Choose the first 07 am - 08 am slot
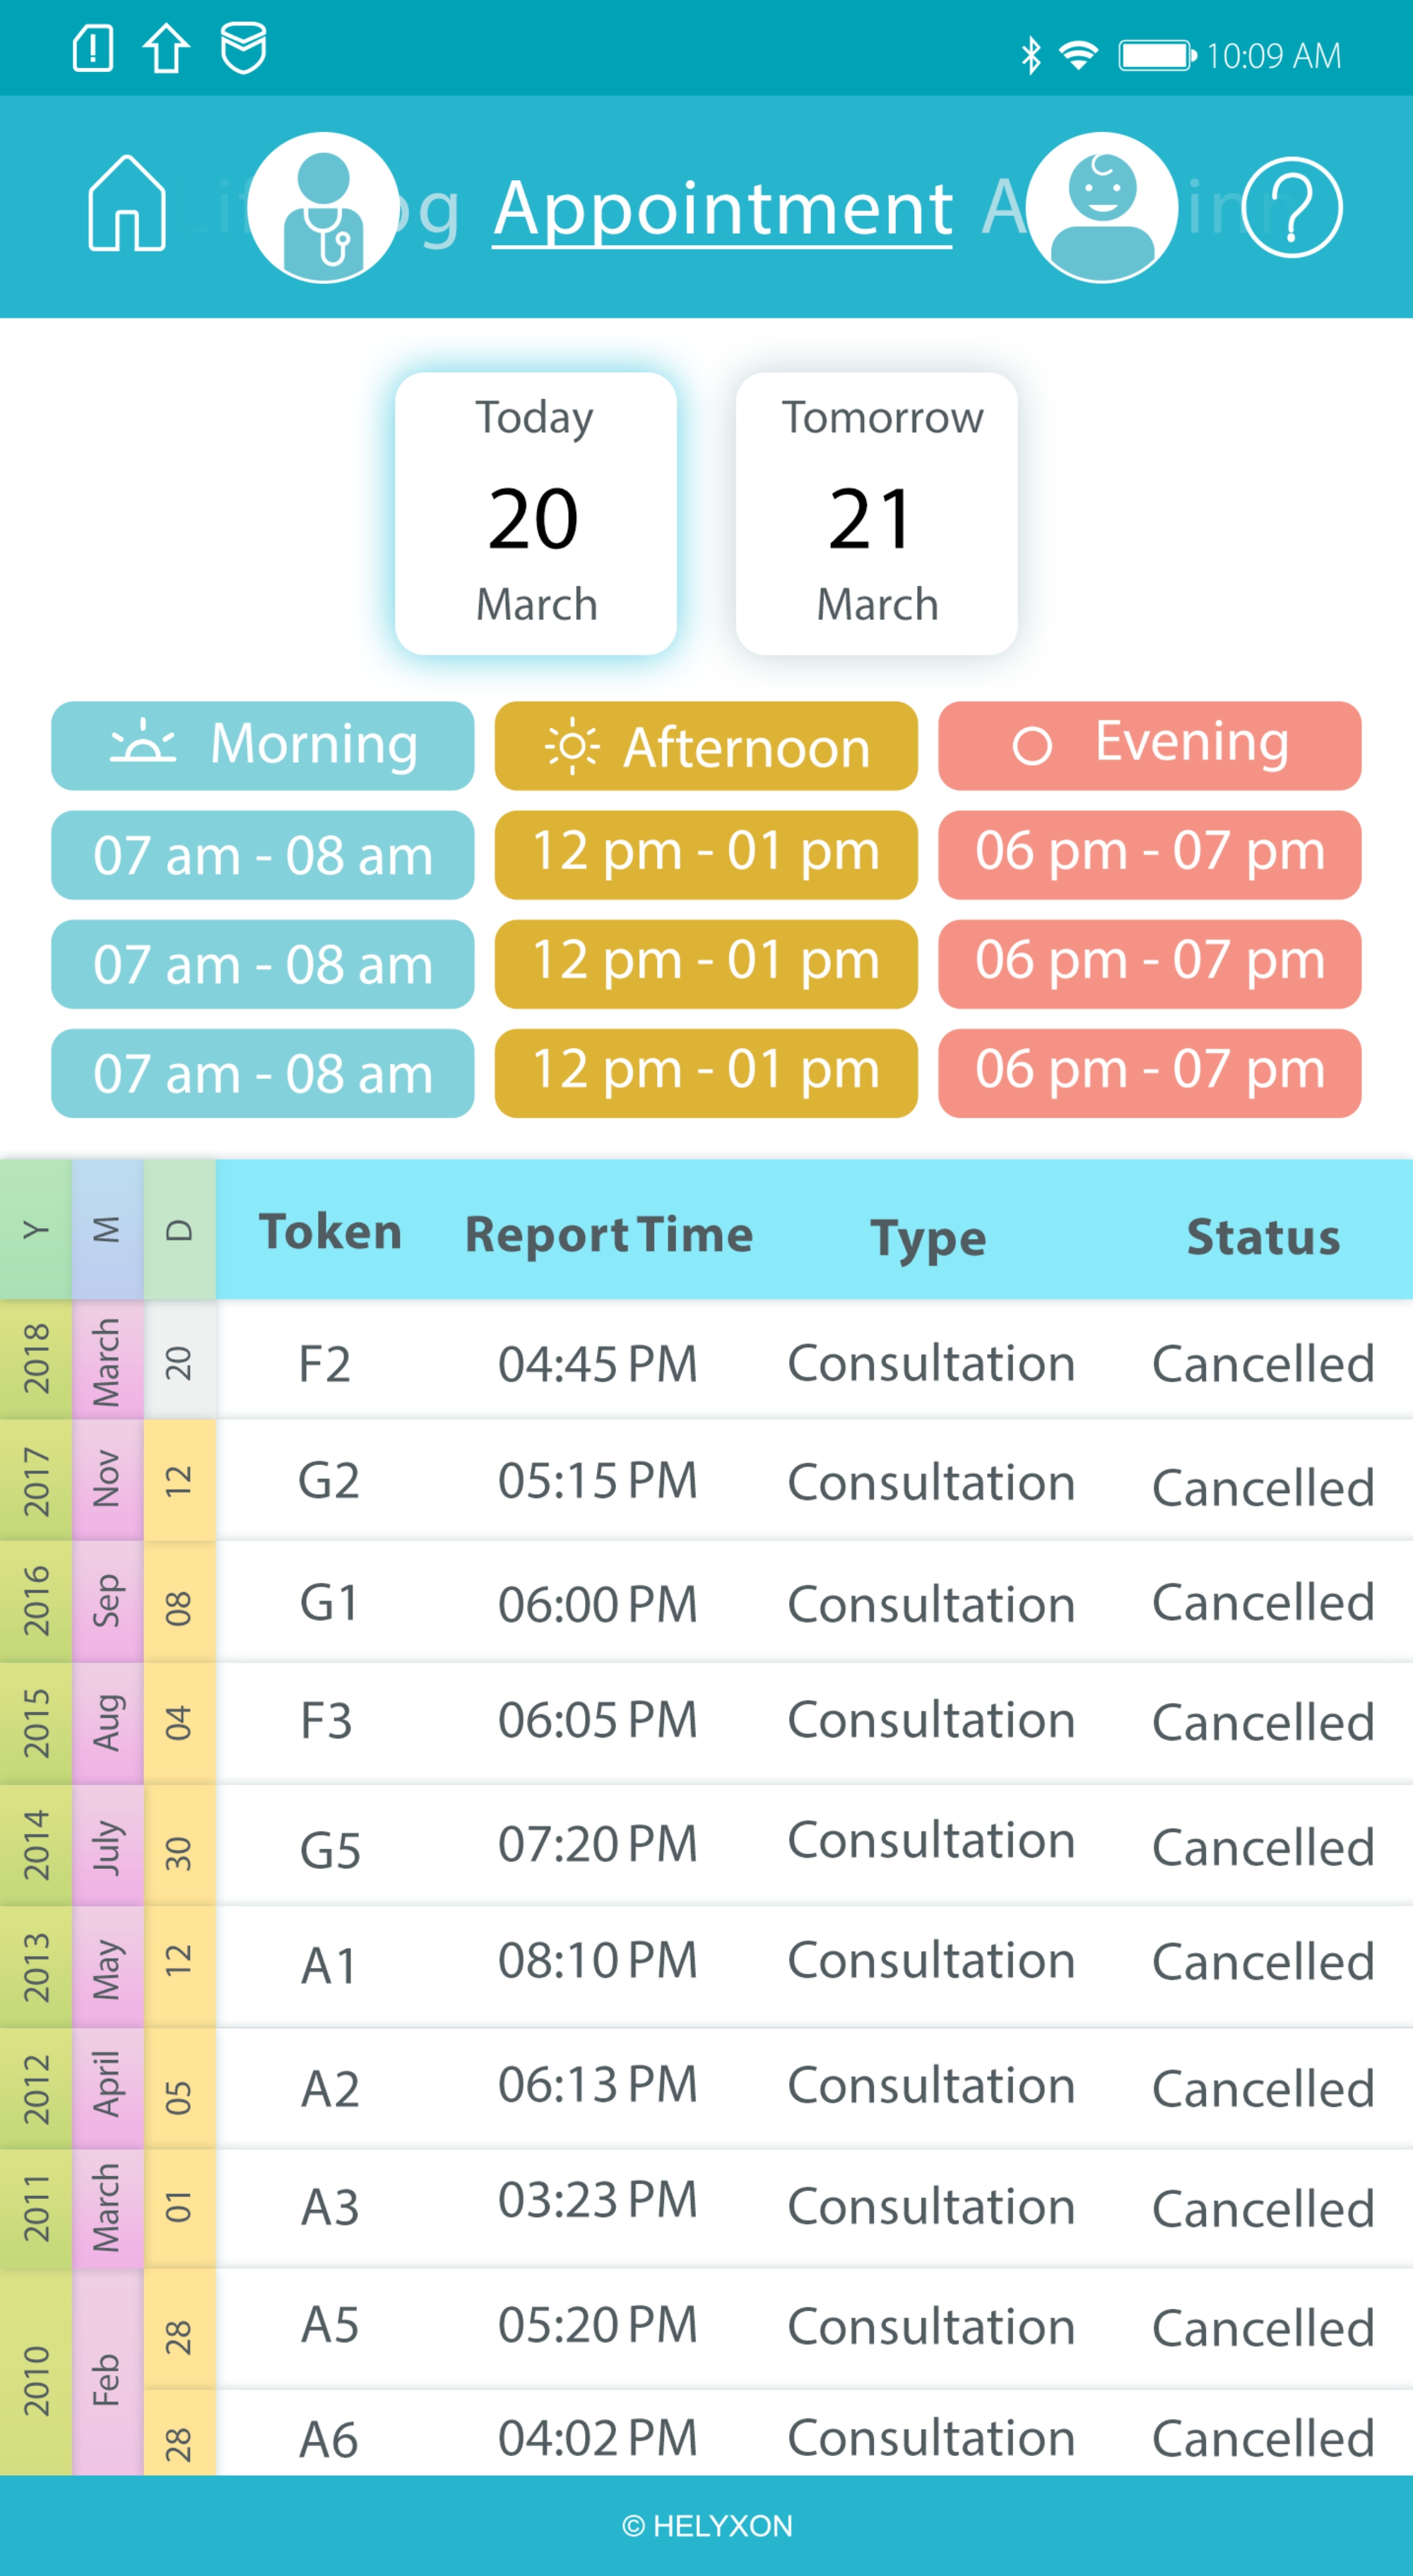The image size is (1413, 2576). pos(262,855)
